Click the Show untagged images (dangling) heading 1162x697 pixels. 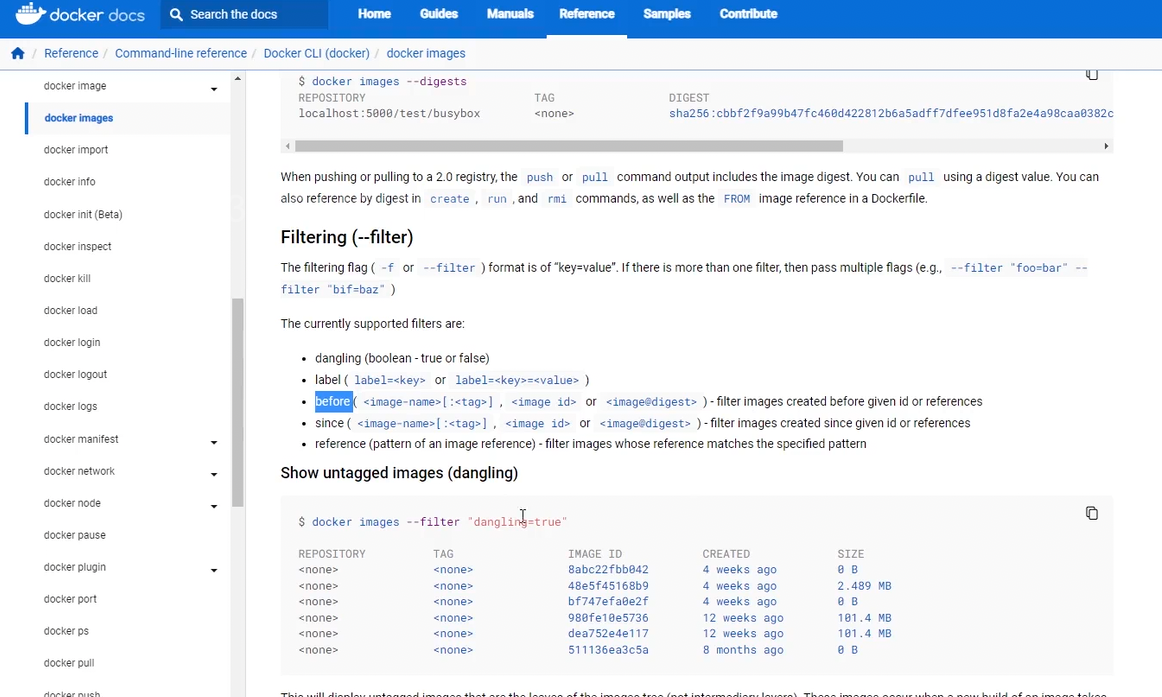click(x=399, y=473)
